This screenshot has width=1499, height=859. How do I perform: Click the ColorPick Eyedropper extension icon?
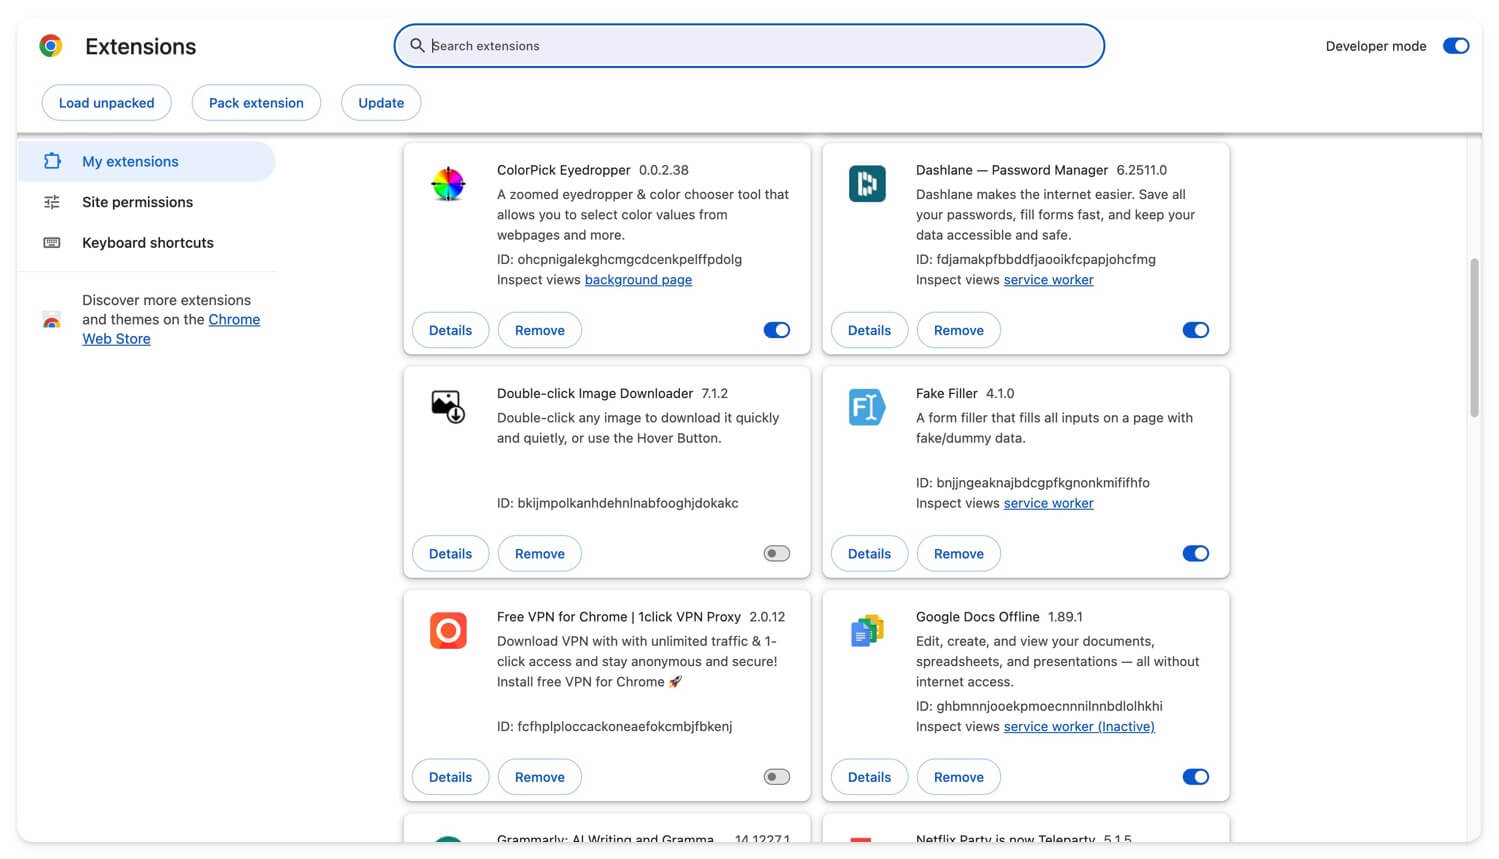point(448,184)
